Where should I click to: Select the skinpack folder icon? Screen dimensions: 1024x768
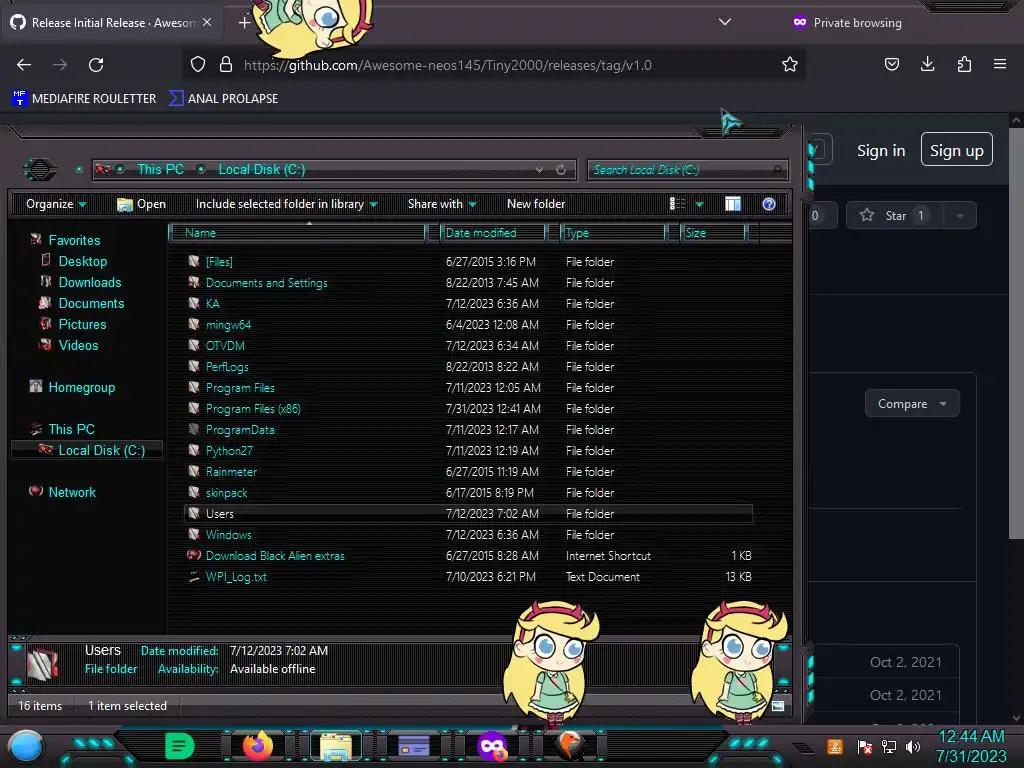tap(194, 492)
